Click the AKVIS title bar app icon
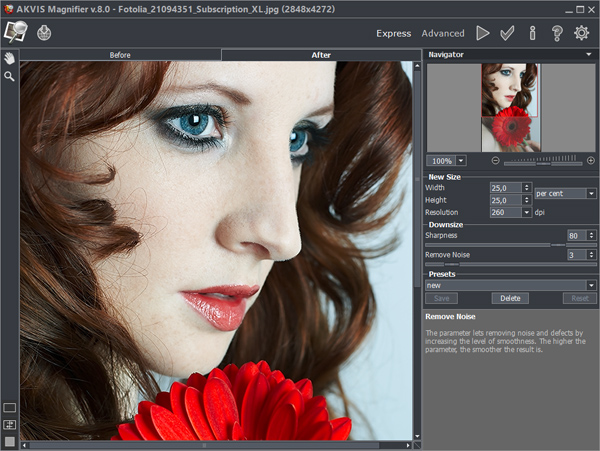Viewport: 600px width, 451px height. (x=8, y=9)
